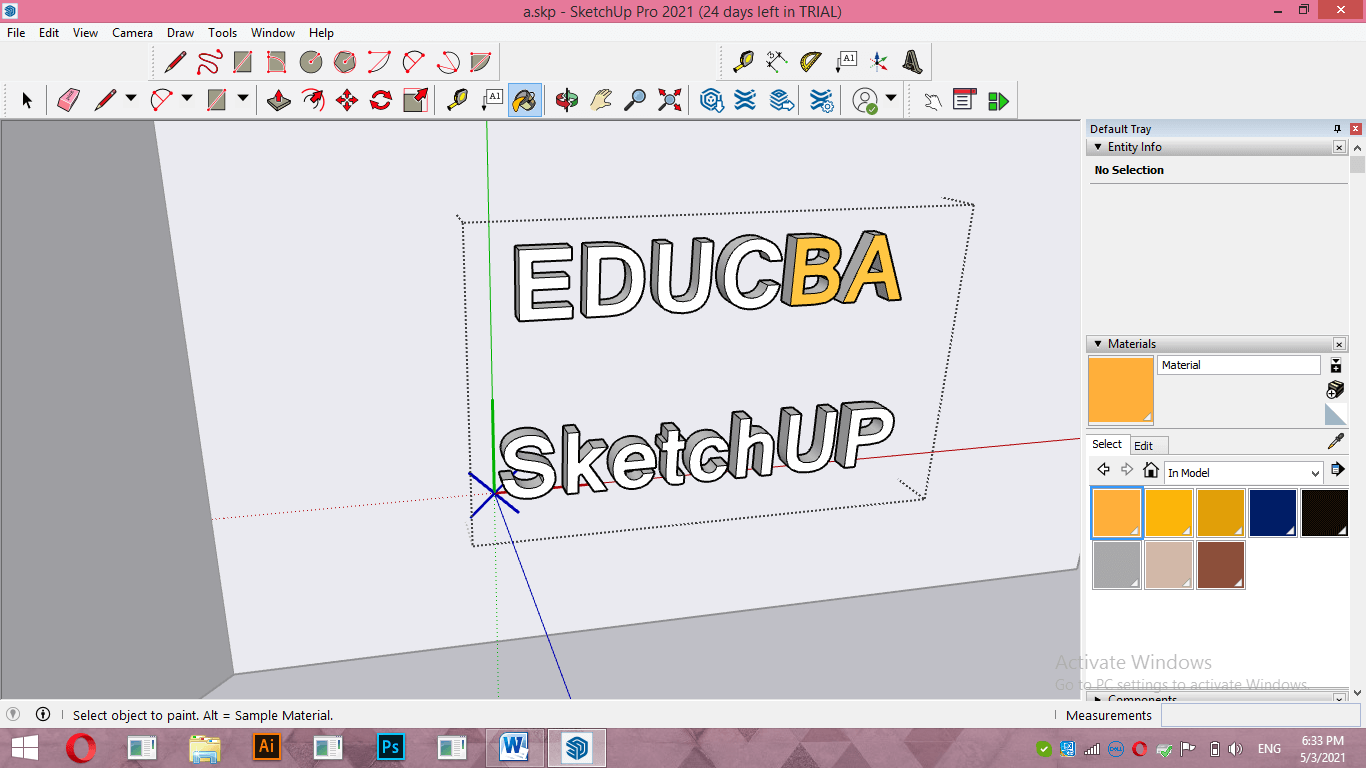Open the Draw menu
This screenshot has height=768, width=1366.
point(181,33)
